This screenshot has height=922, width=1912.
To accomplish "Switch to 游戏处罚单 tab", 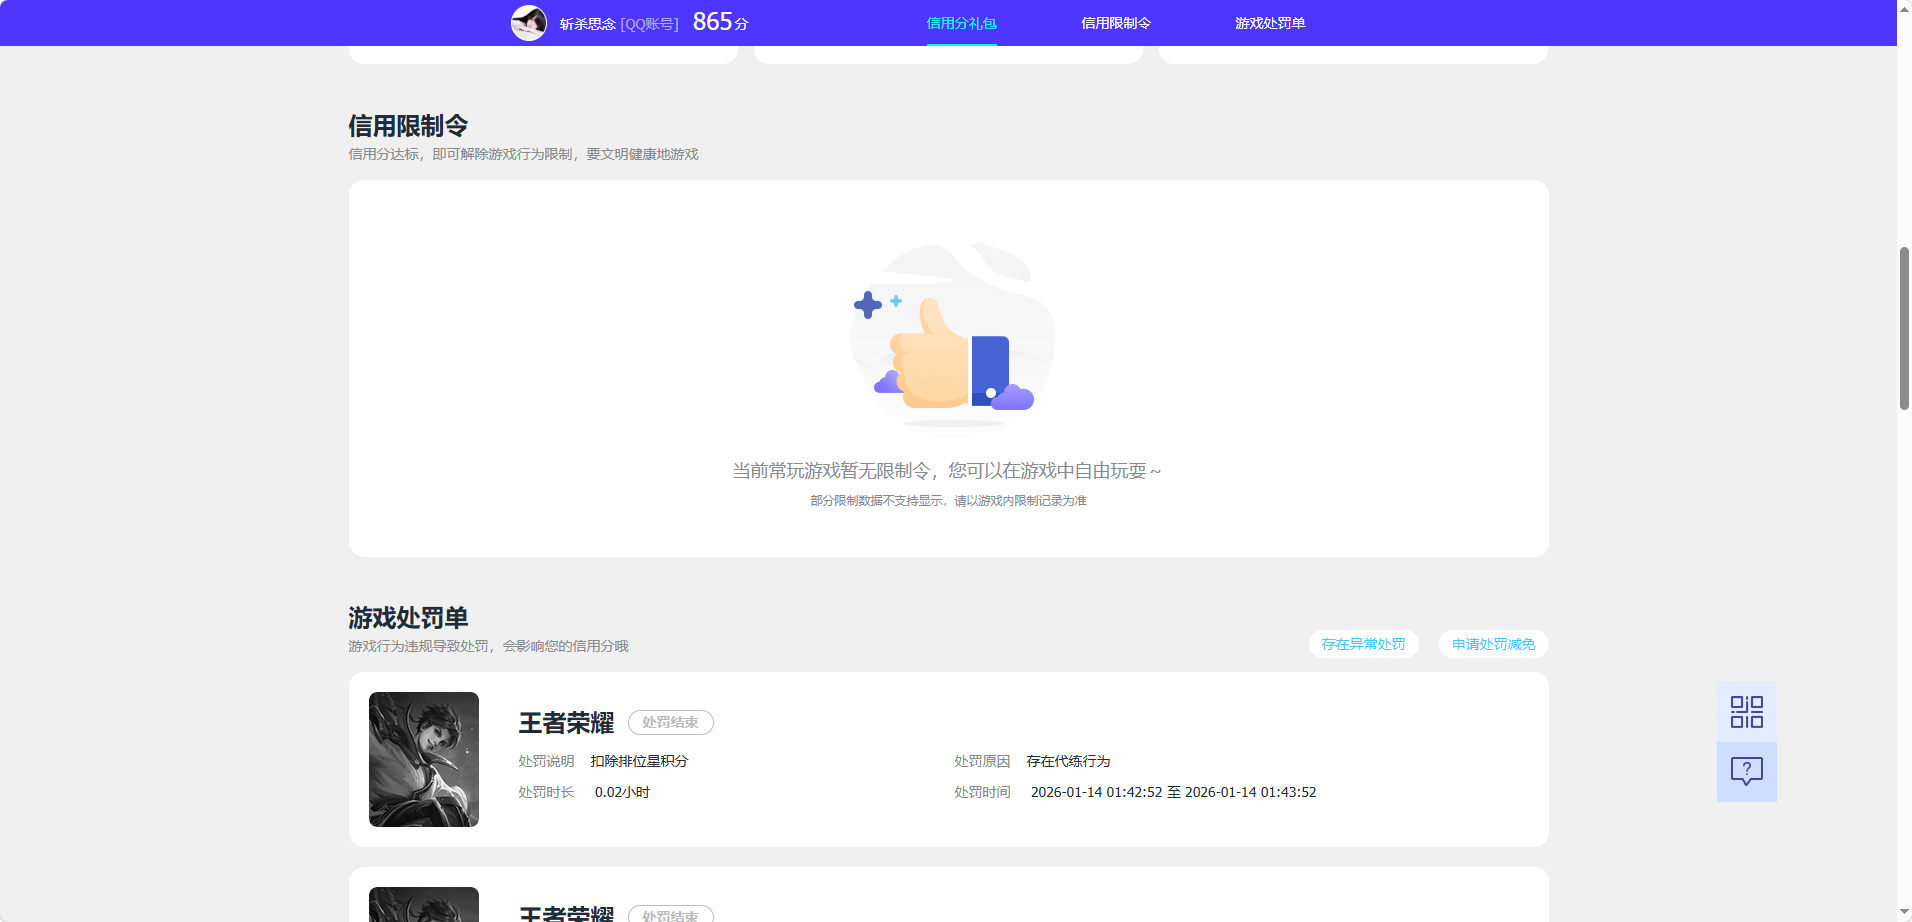I will 1270,23.
